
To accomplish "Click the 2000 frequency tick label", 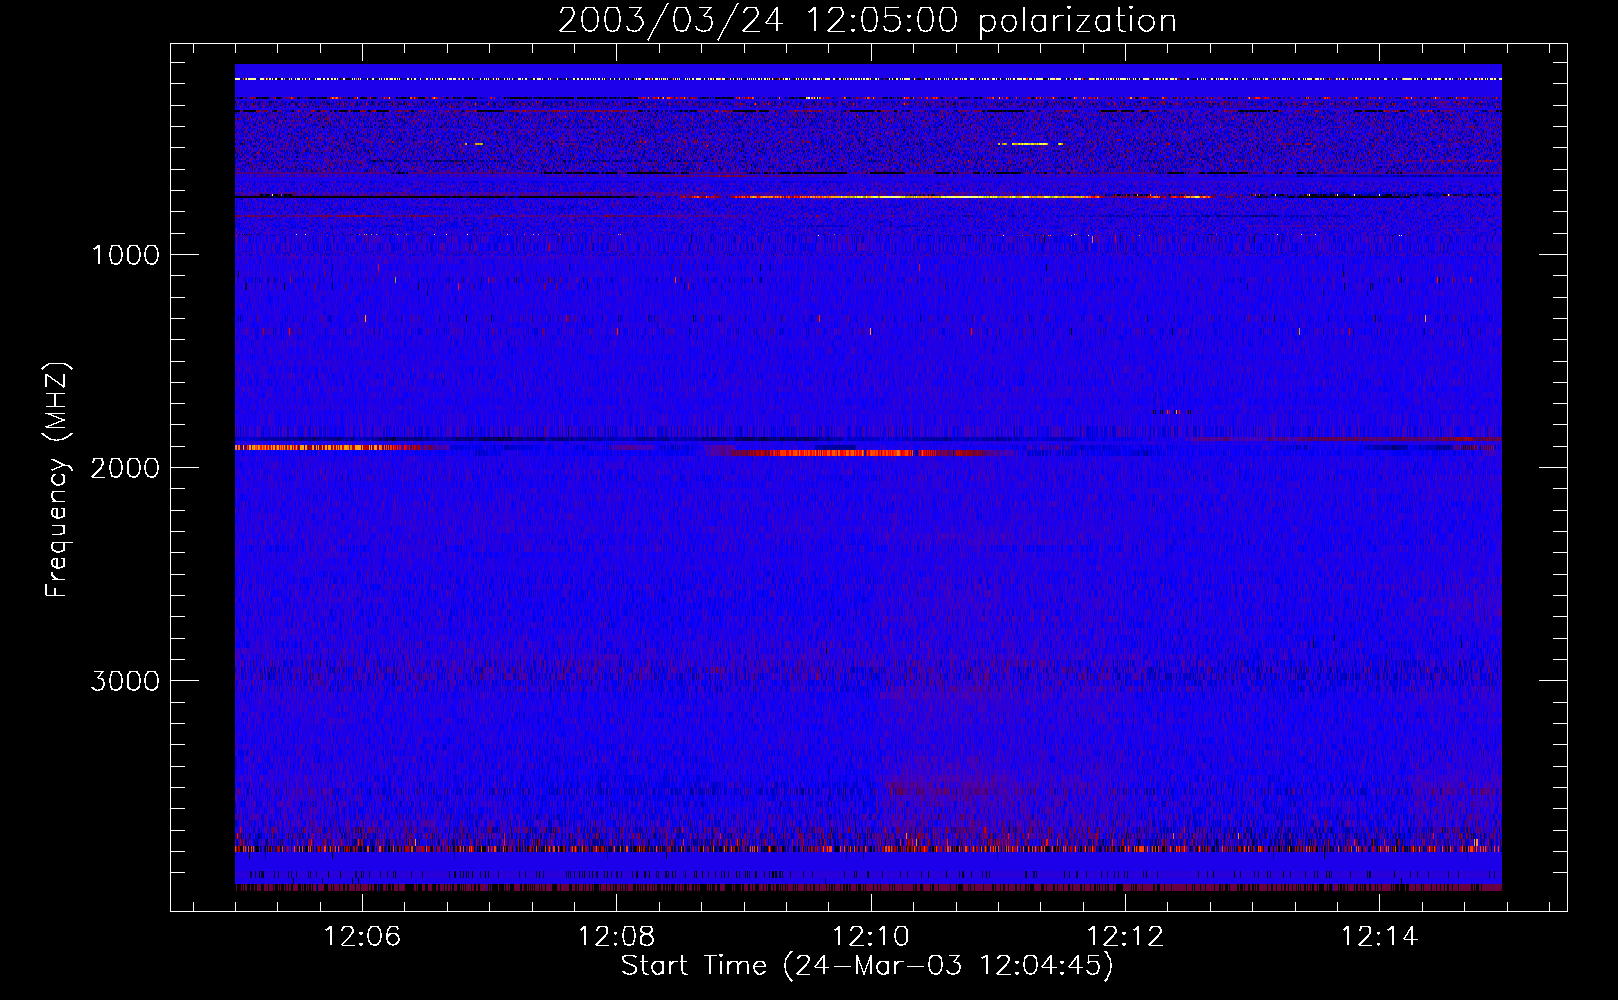I will point(125,468).
